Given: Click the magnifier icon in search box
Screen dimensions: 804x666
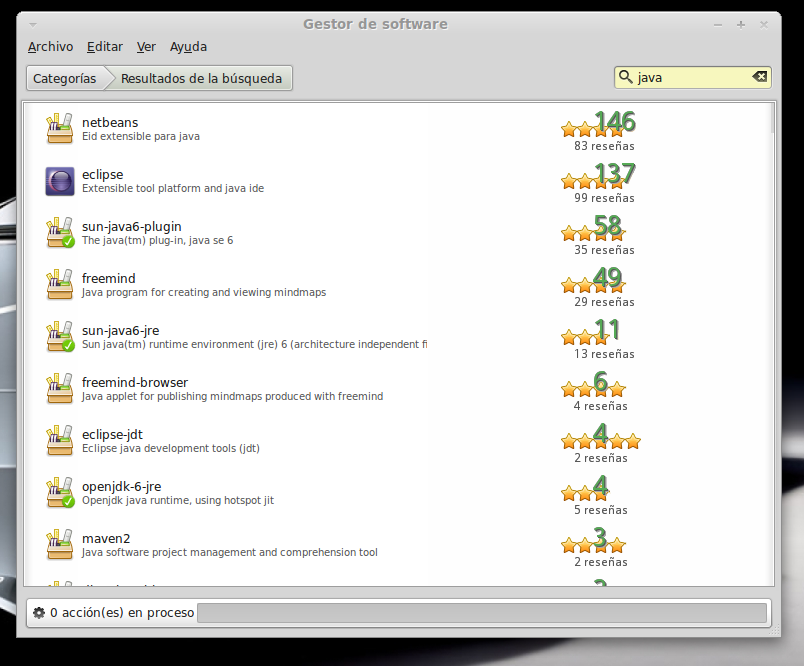Looking at the screenshot, I should (626, 77).
